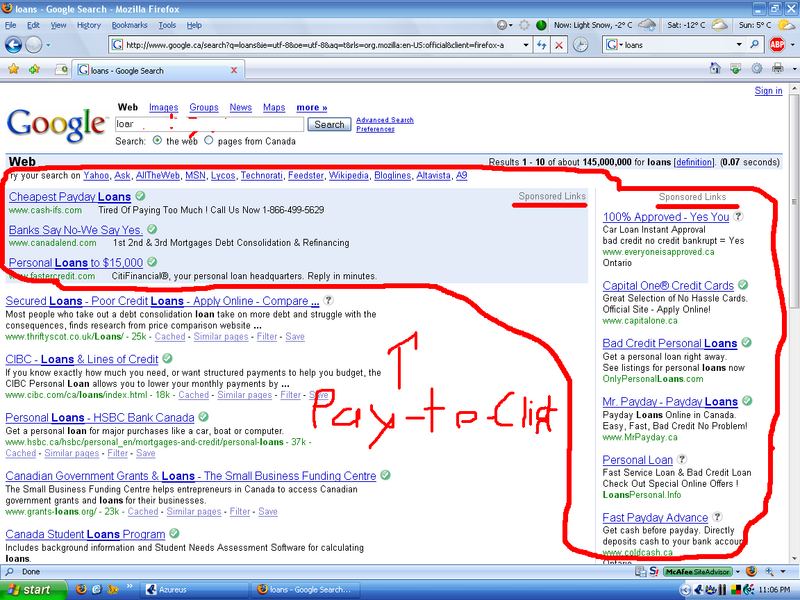Click the grey Forward navigation arrow
The width and height of the screenshot is (800, 600).
click(34, 45)
